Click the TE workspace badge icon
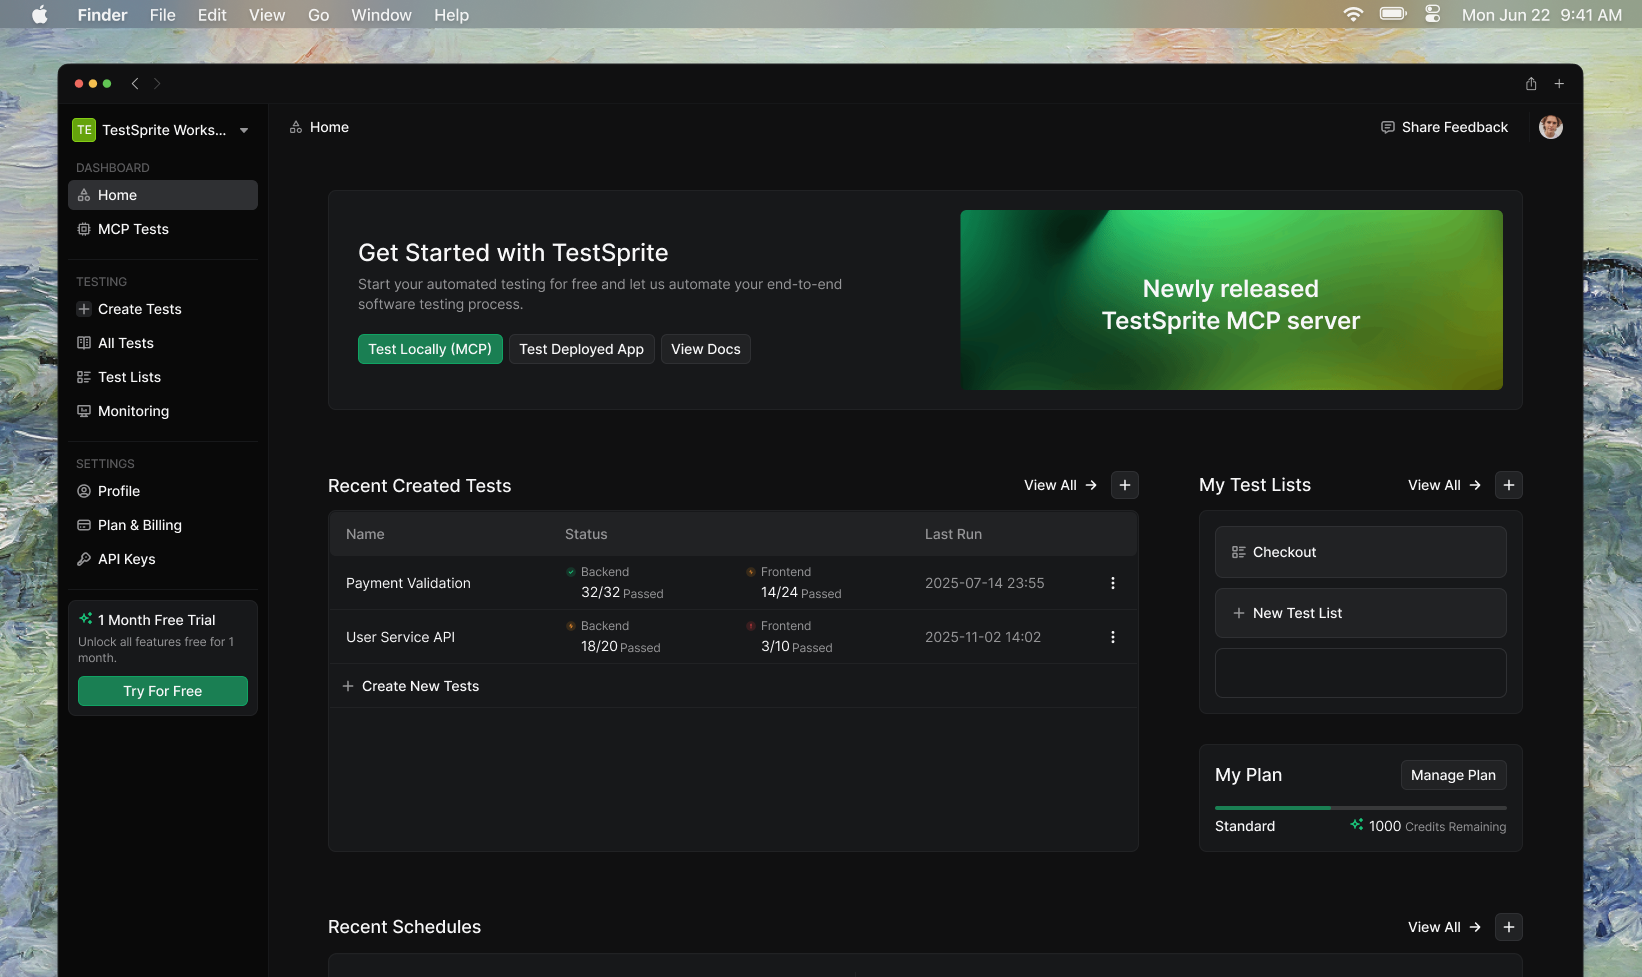The image size is (1642, 977). 84,130
